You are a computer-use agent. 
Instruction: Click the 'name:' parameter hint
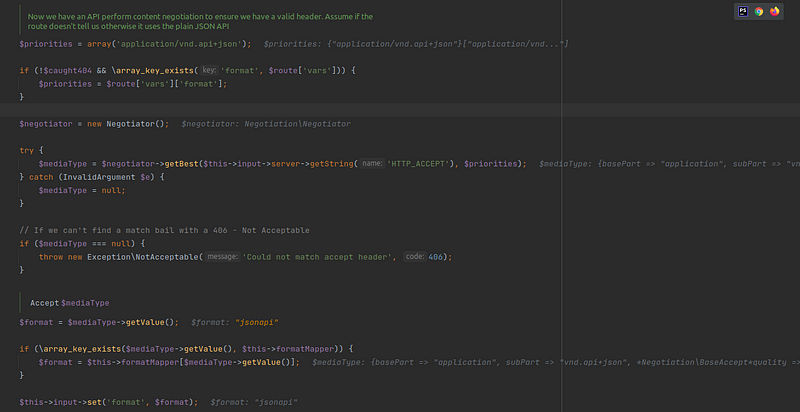(x=372, y=164)
